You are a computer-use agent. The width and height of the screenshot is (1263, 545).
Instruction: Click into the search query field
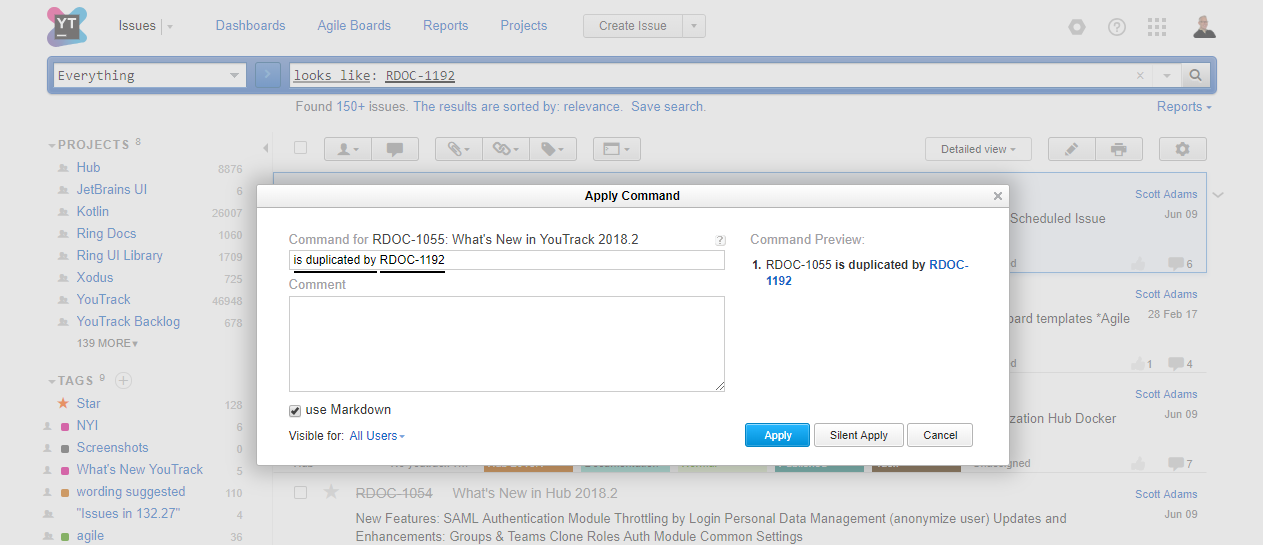[x=710, y=75]
